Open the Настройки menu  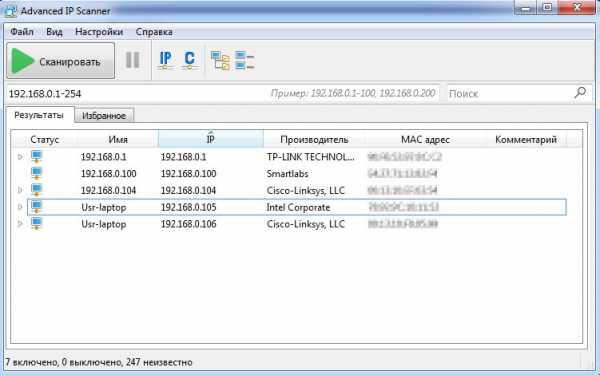pyautogui.click(x=99, y=32)
